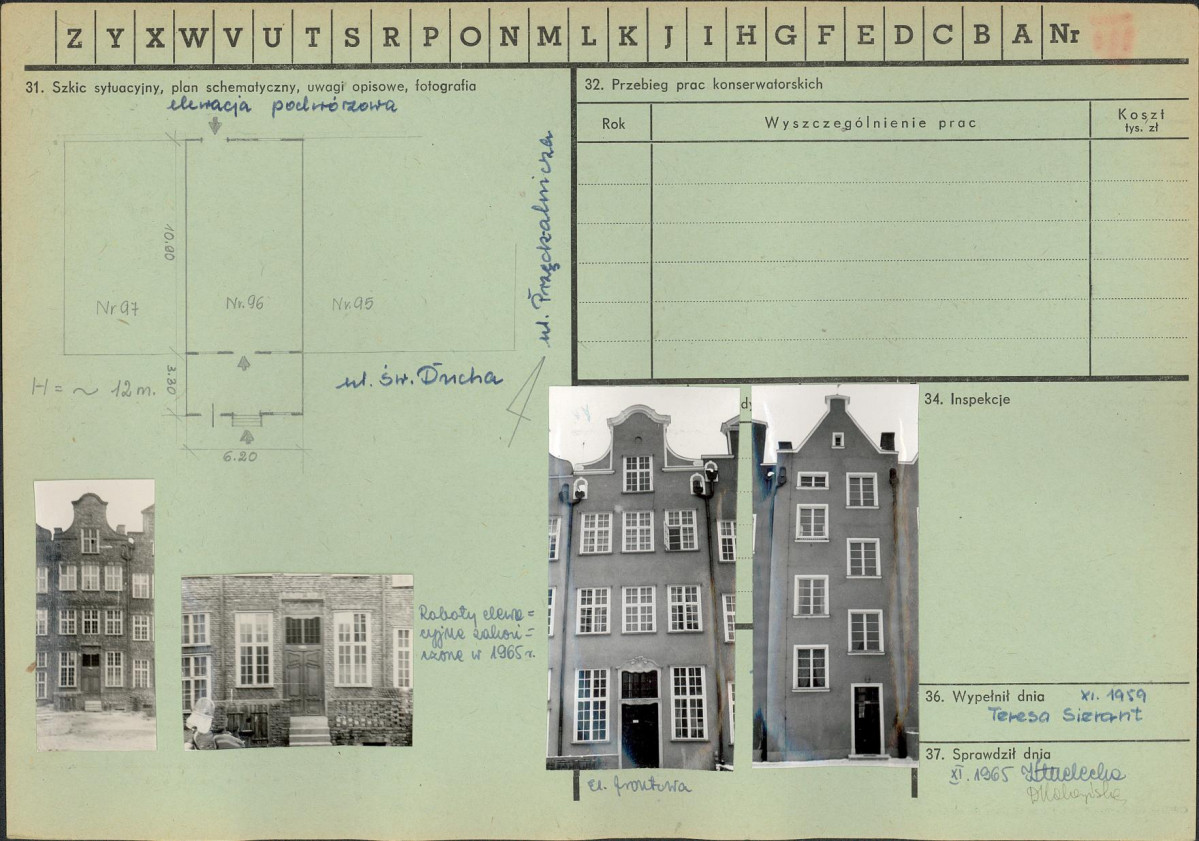This screenshot has height=841, width=1199.
Task: Click the Nr.96 plot label in sketch
Action: click(244, 303)
